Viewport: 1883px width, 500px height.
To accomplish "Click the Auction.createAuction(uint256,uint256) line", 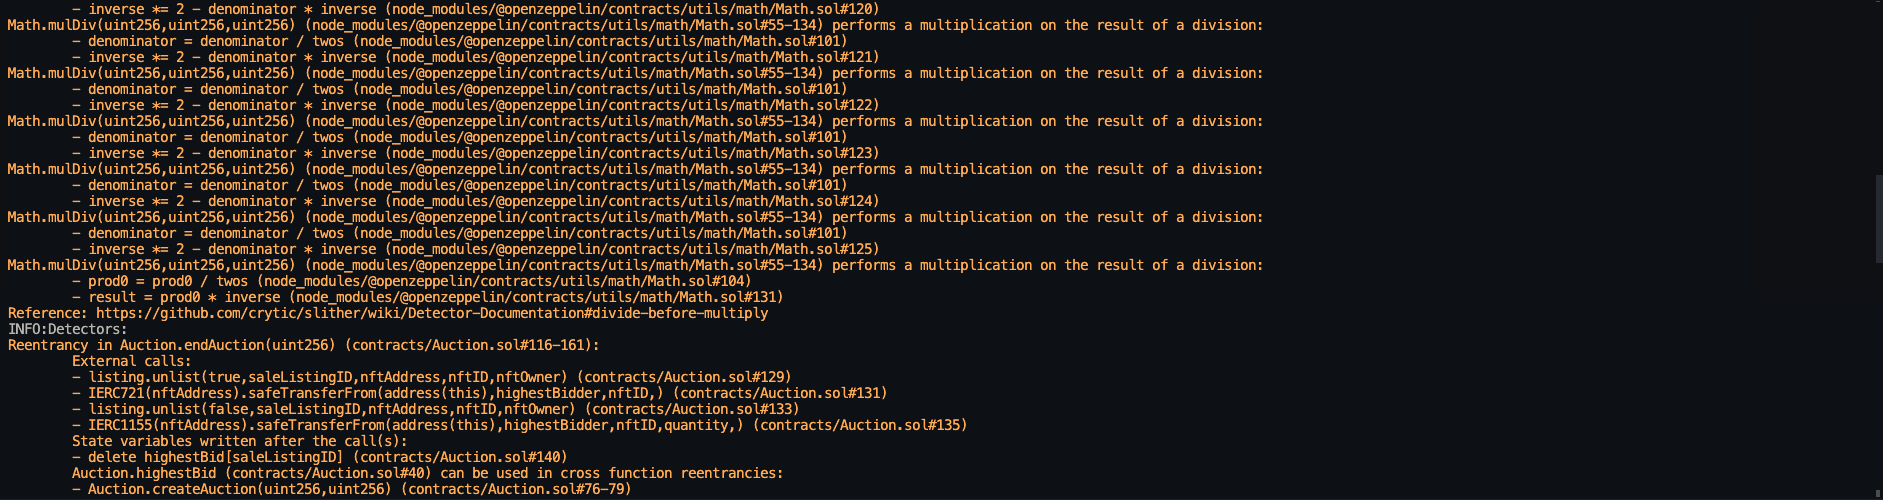I will [x=352, y=489].
